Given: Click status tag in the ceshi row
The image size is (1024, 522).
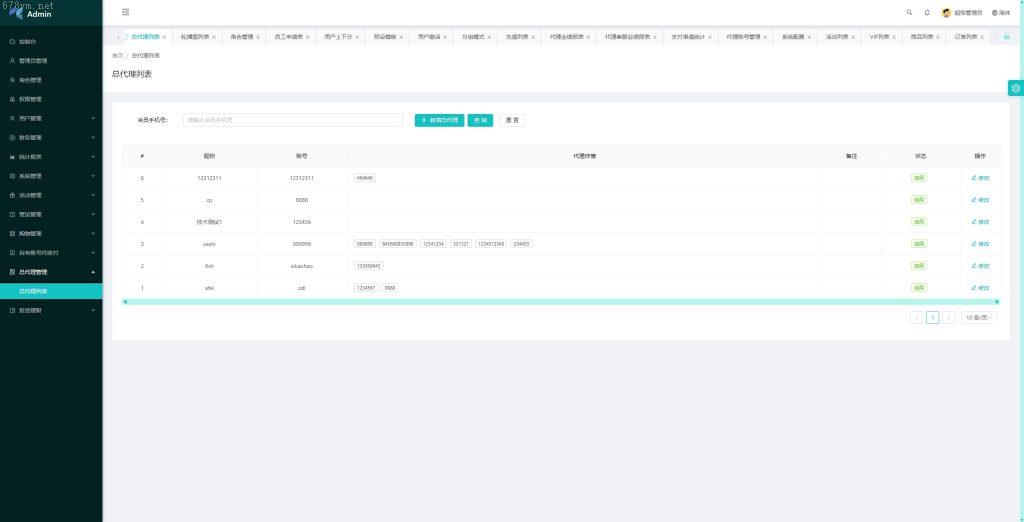Looking at the screenshot, I should point(919,244).
